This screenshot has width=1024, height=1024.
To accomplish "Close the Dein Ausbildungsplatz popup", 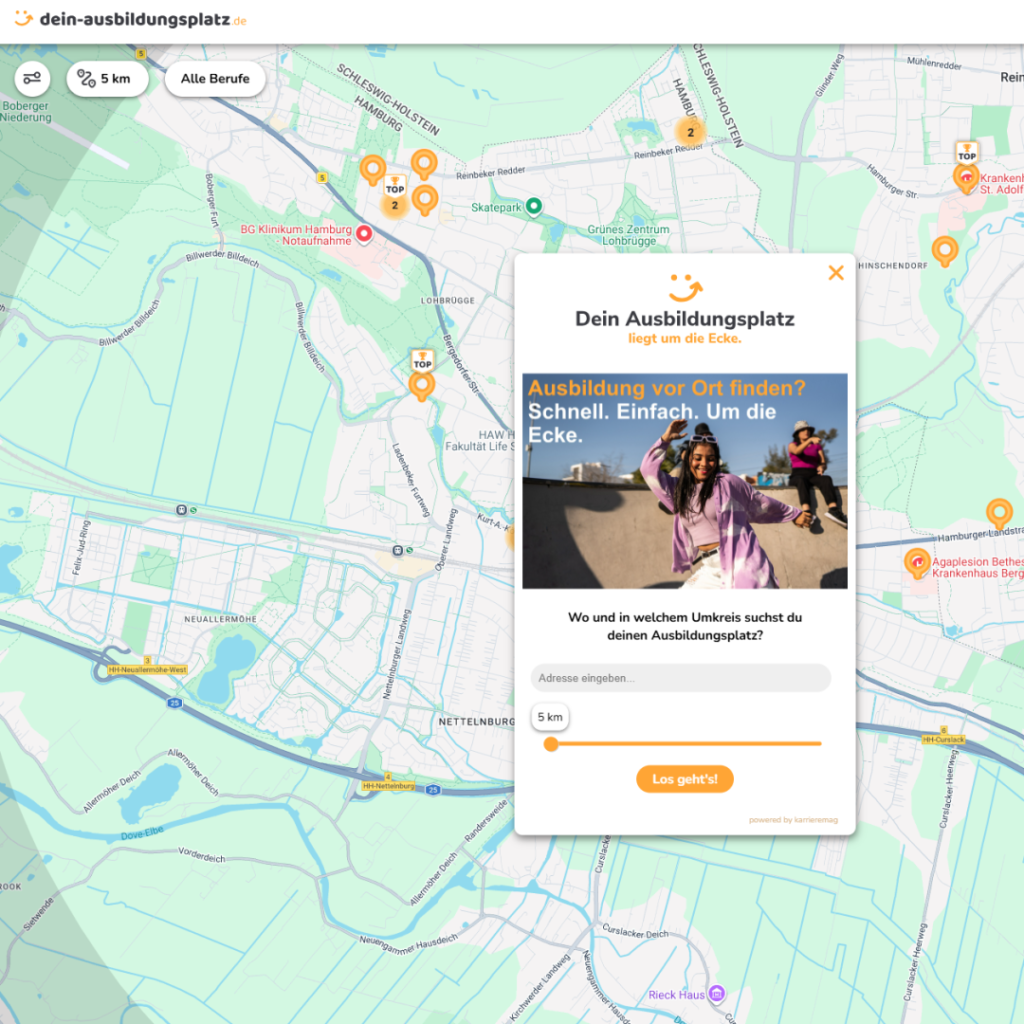I will [x=836, y=273].
